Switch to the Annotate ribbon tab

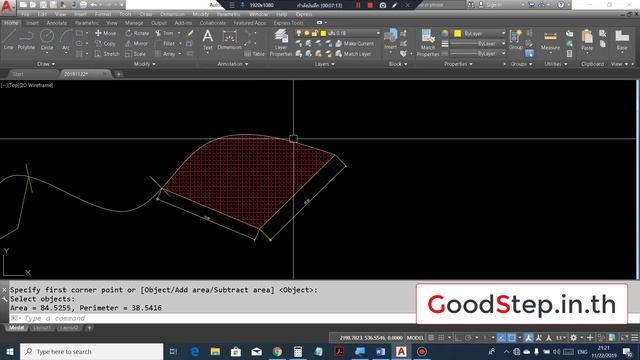pyautogui.click(x=56, y=23)
